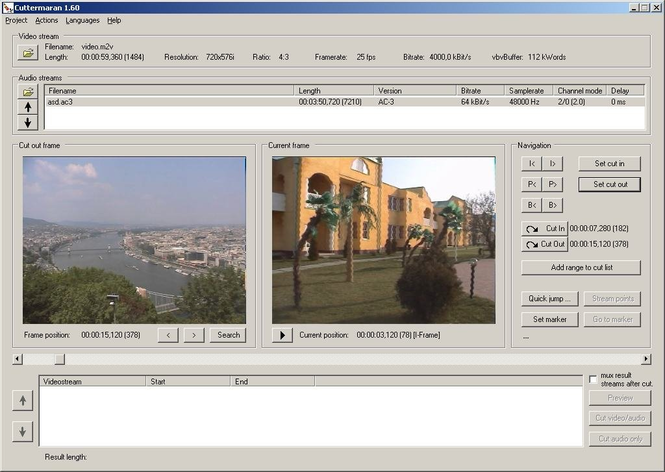Click the timeline position slider thumb
The image size is (665, 472).
tap(59, 358)
